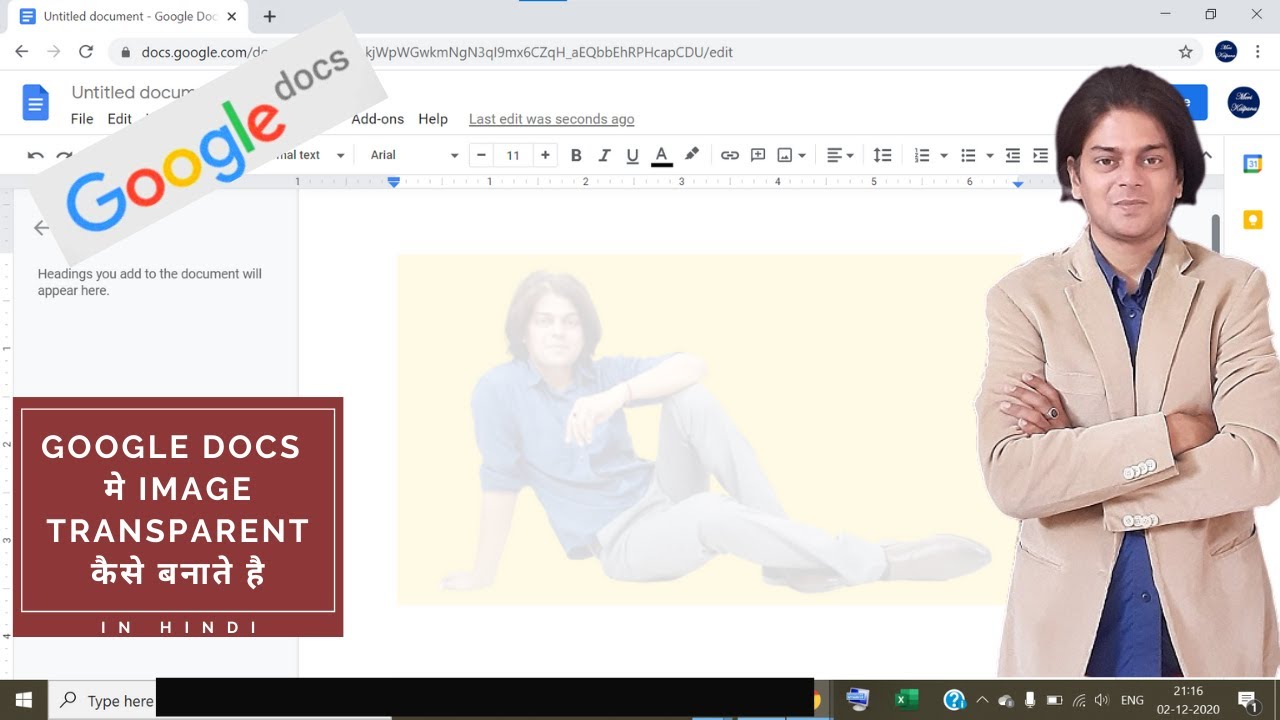Toggle bold formatting
1280x720 pixels.
pyautogui.click(x=576, y=155)
